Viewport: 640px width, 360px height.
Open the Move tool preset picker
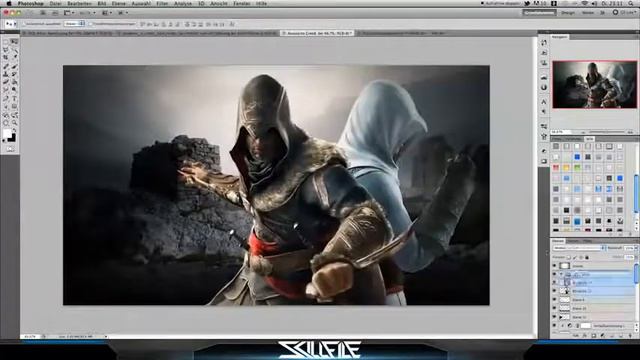(x=10, y=24)
